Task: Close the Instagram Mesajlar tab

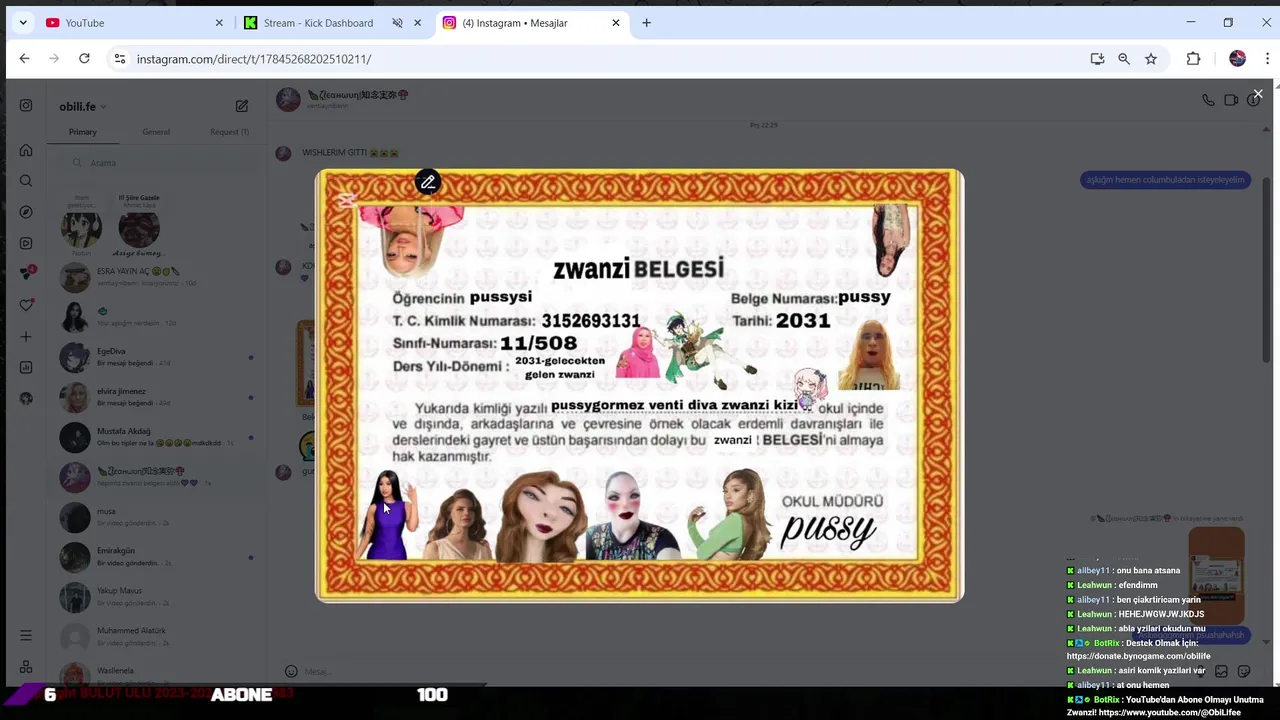Action: tap(616, 23)
